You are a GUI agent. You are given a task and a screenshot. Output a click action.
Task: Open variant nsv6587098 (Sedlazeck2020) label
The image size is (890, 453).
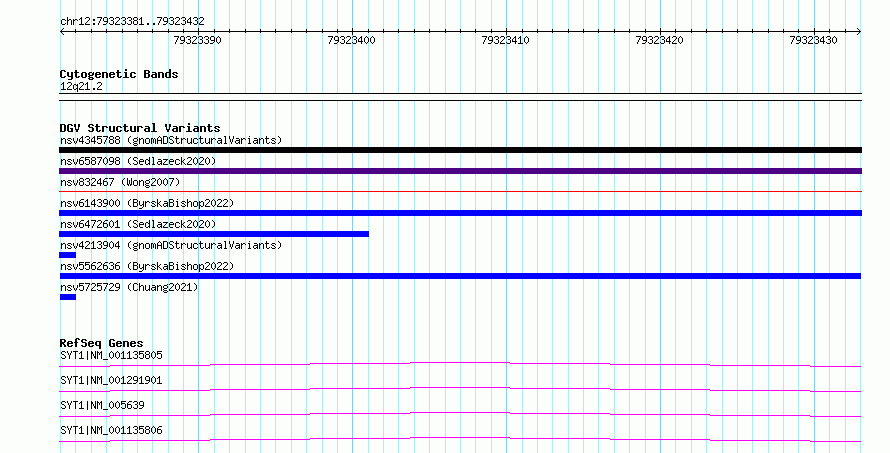tap(138, 161)
